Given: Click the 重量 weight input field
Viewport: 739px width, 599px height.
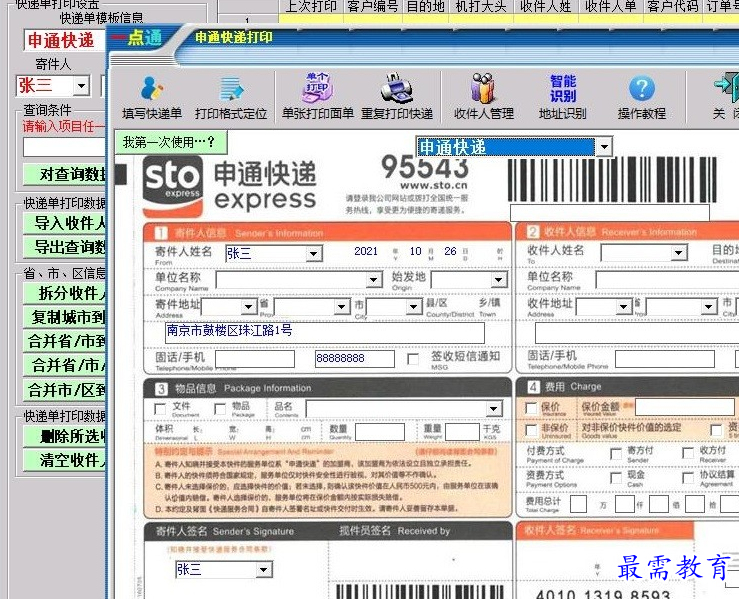Looking at the screenshot, I should (462, 432).
